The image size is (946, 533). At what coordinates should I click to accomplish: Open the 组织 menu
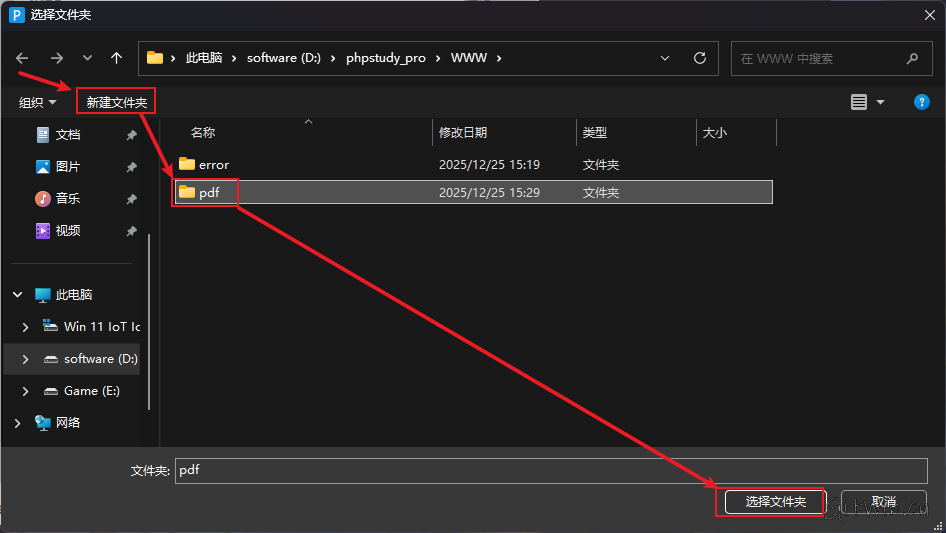(37, 103)
